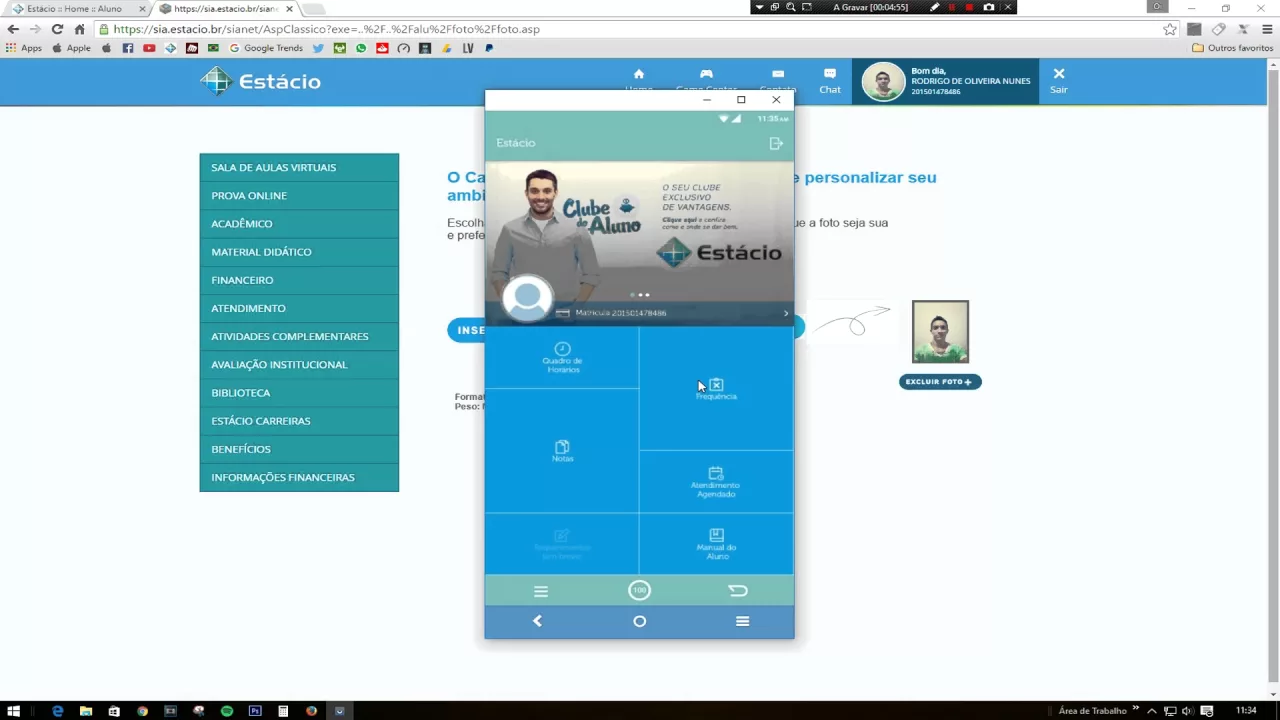Click the Home icon in site header
The image size is (1280, 720).
click(639, 74)
